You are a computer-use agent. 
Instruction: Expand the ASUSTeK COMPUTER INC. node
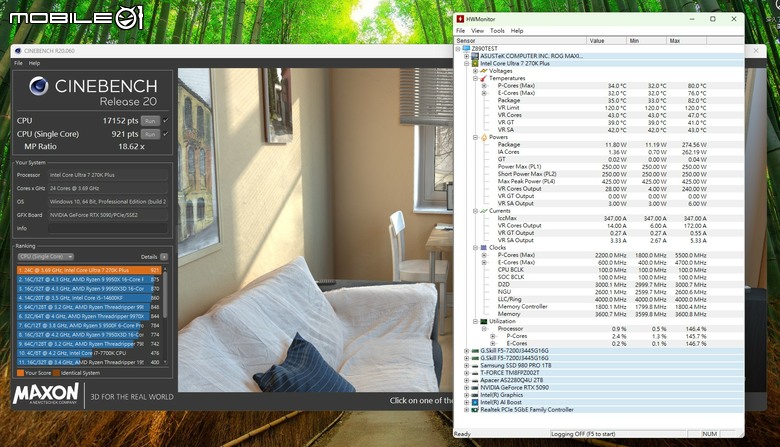click(467, 56)
